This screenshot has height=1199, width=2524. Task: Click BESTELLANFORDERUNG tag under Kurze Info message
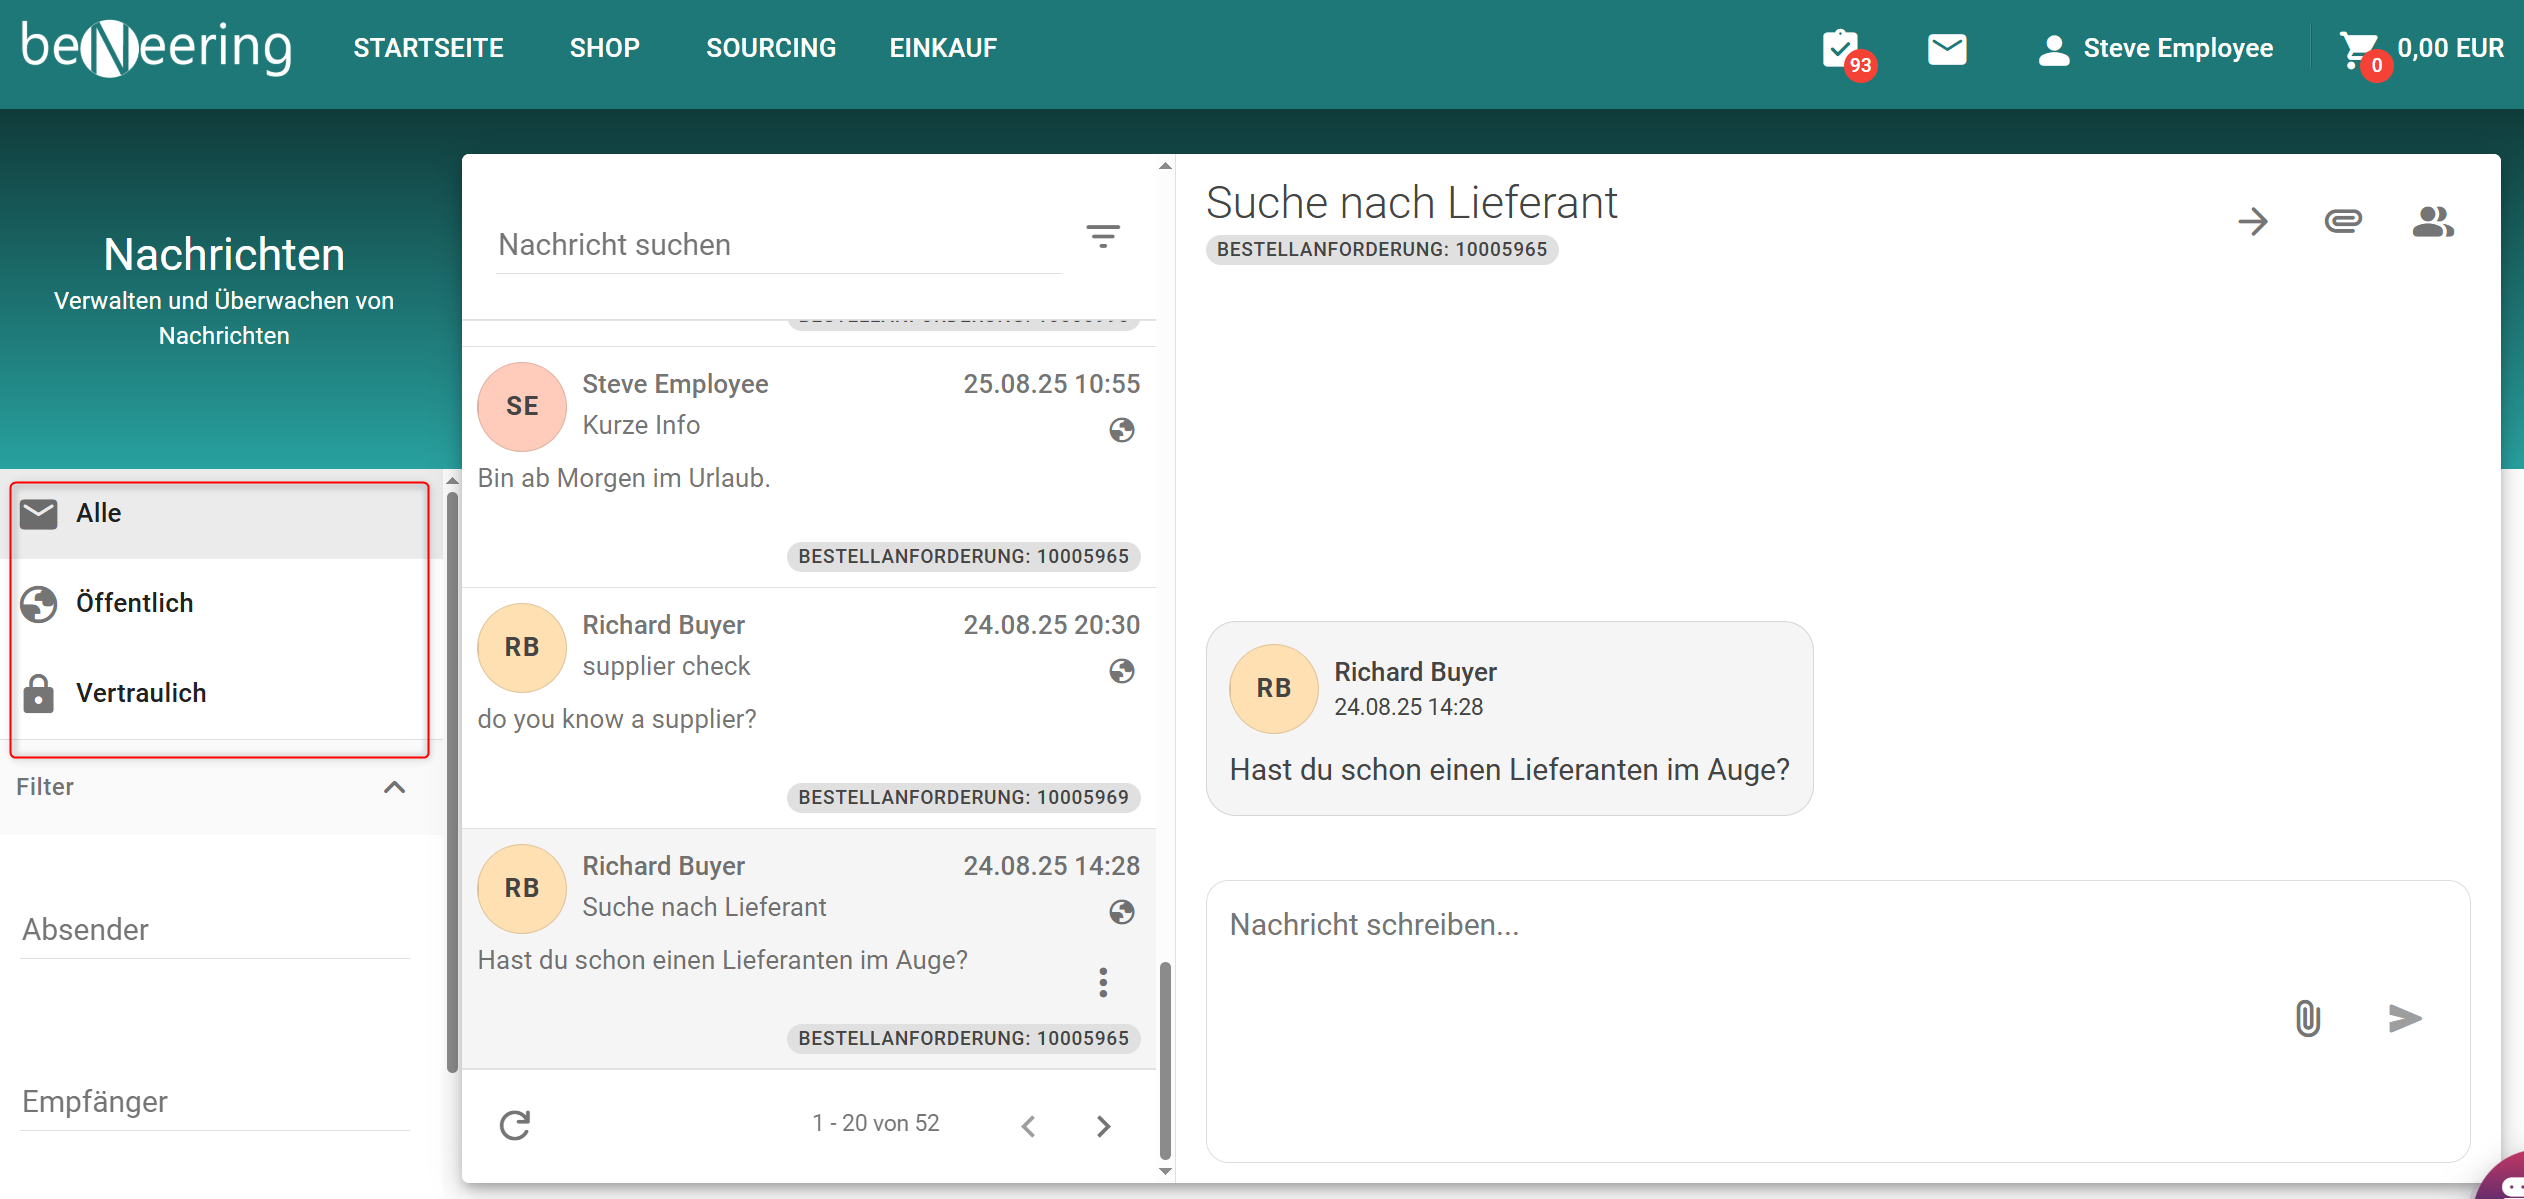pyautogui.click(x=963, y=556)
